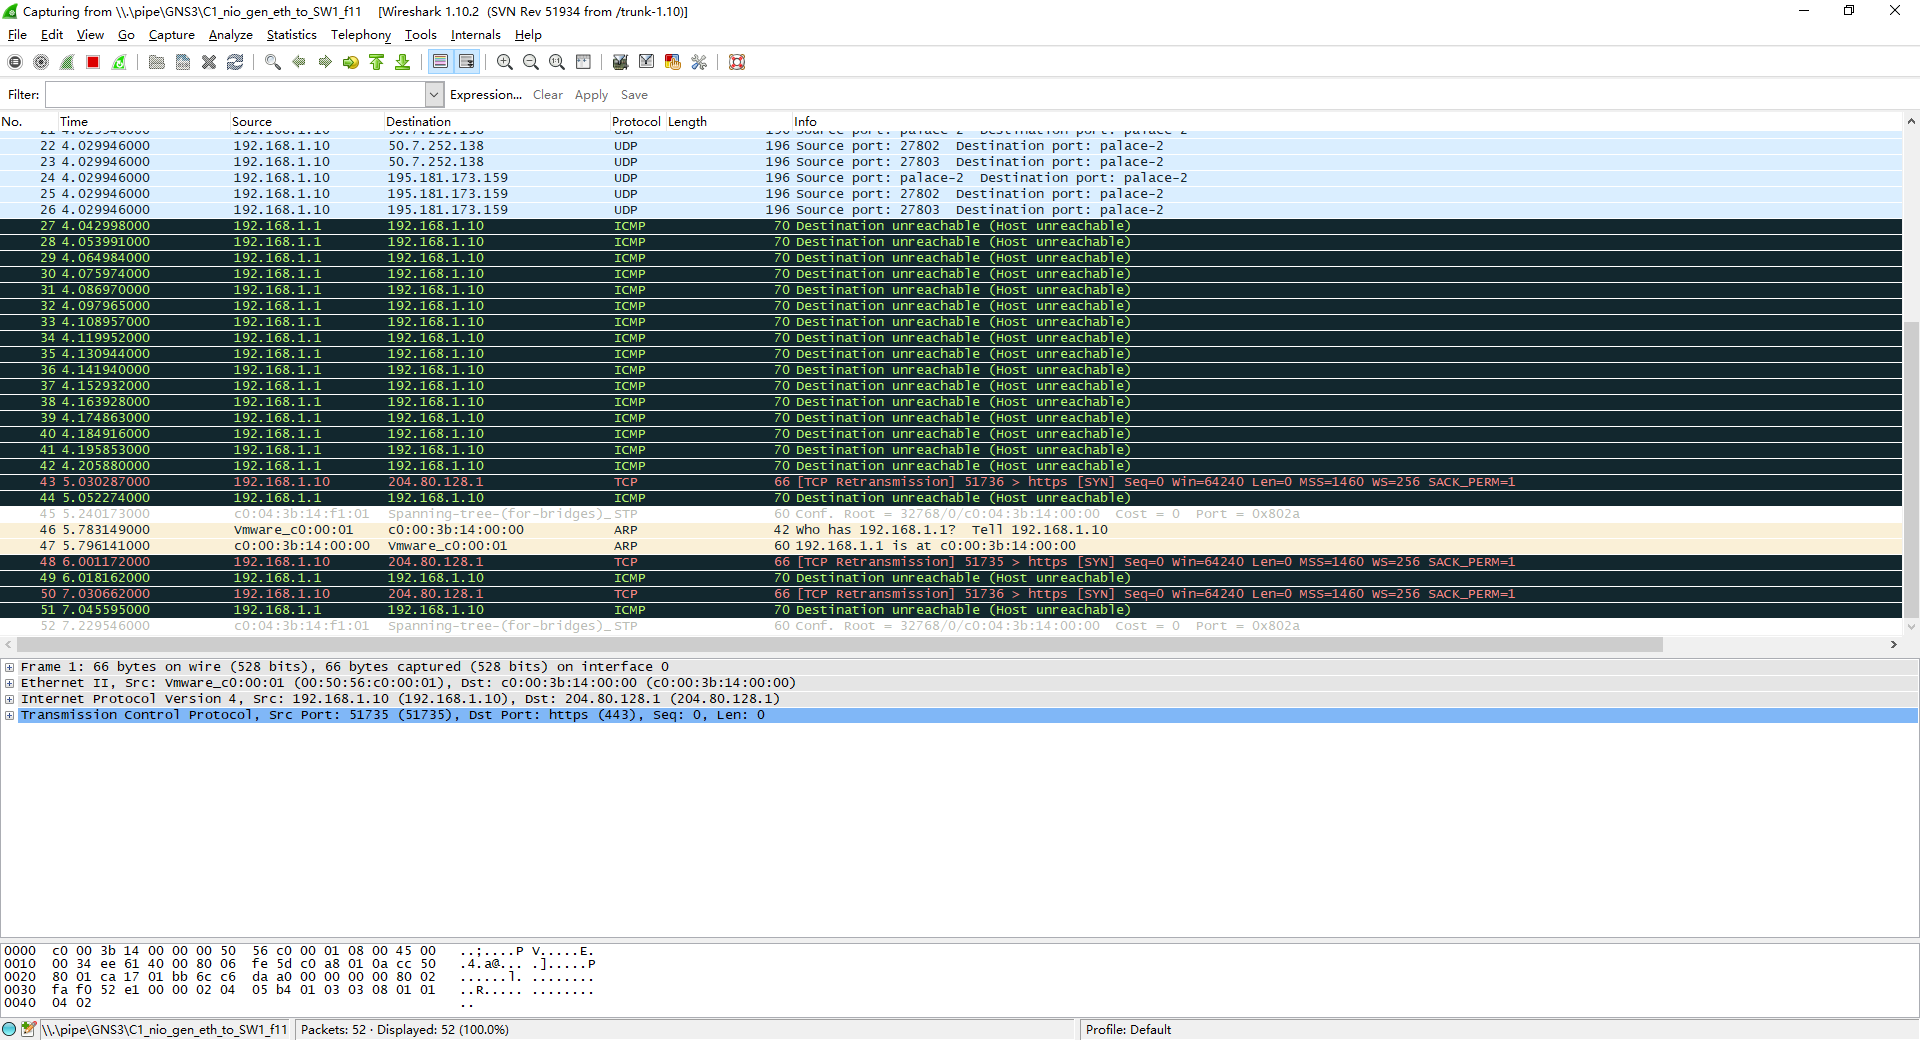The height and width of the screenshot is (1040, 1920).
Task: Click the Find packet magnifier icon
Action: (272, 62)
